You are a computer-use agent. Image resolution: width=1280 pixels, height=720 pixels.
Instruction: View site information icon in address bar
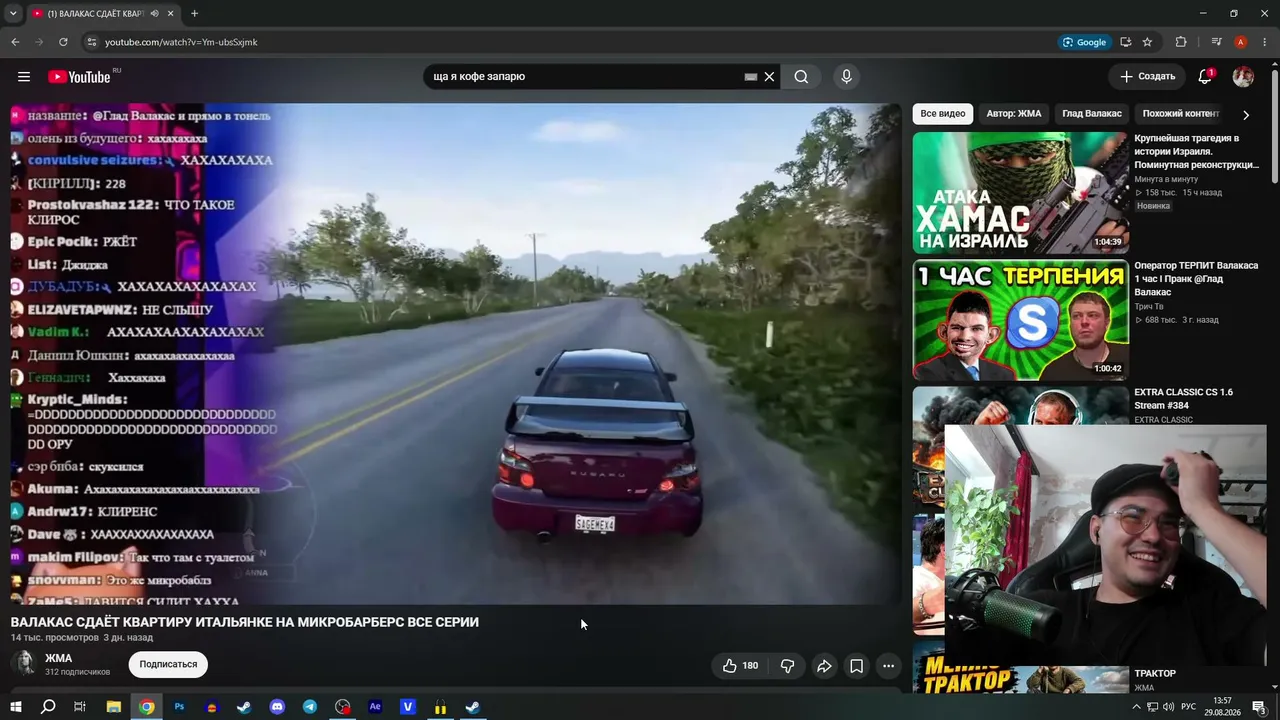click(91, 42)
